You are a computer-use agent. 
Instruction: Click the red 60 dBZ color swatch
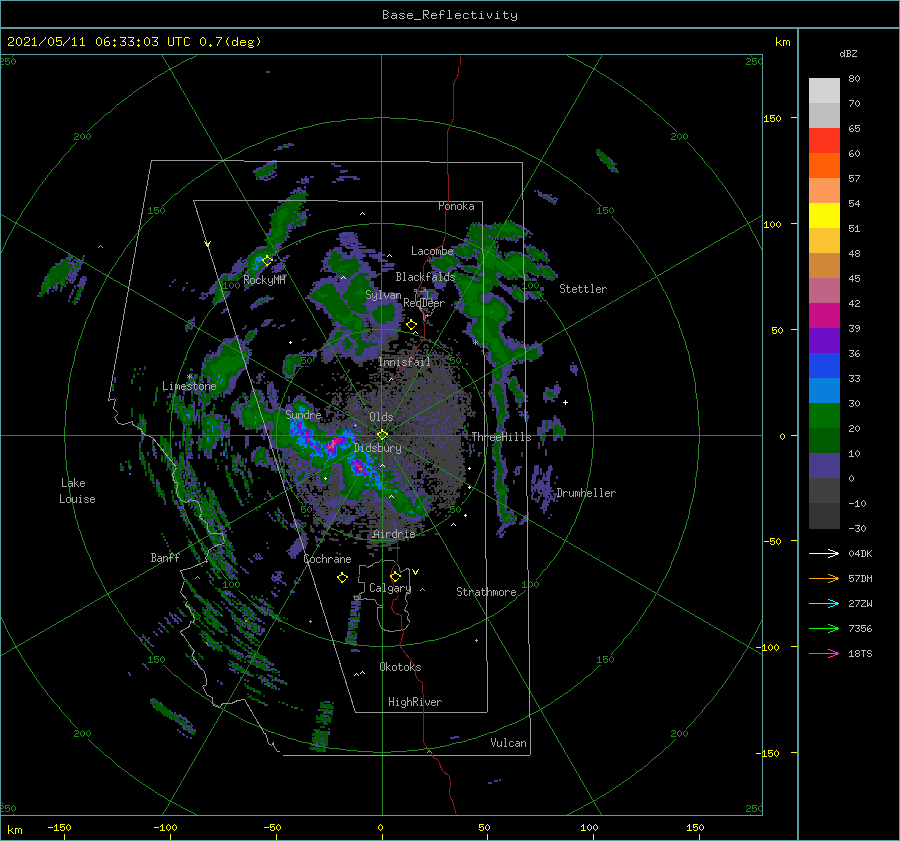824,141
